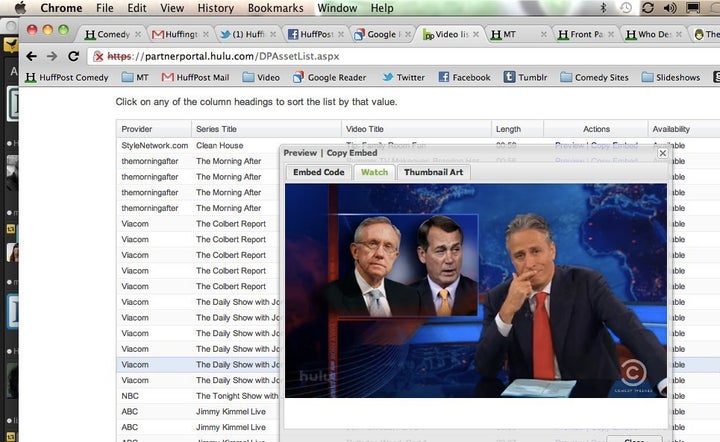Switch to the Embed Code tab

(319, 172)
